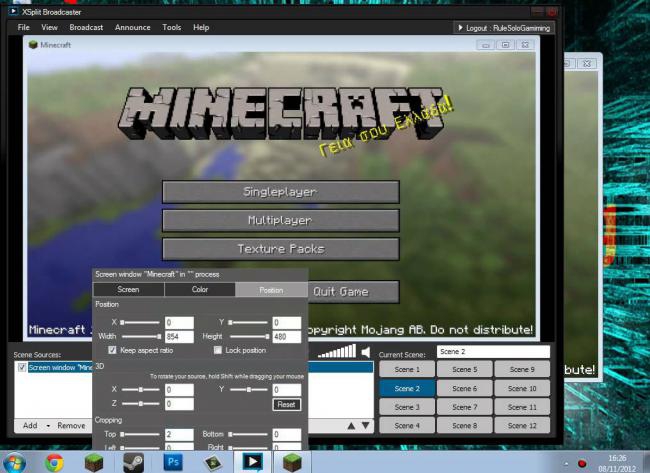This screenshot has width=650, height=473.
Task: Open the Tools menu
Action: (x=172, y=27)
